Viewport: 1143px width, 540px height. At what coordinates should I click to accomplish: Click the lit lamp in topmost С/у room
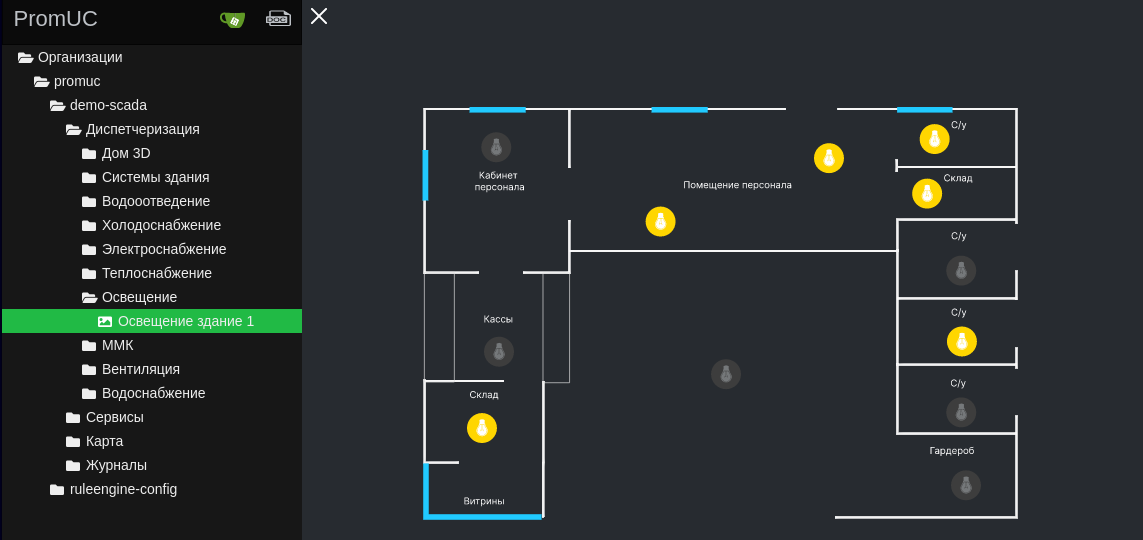(935, 139)
